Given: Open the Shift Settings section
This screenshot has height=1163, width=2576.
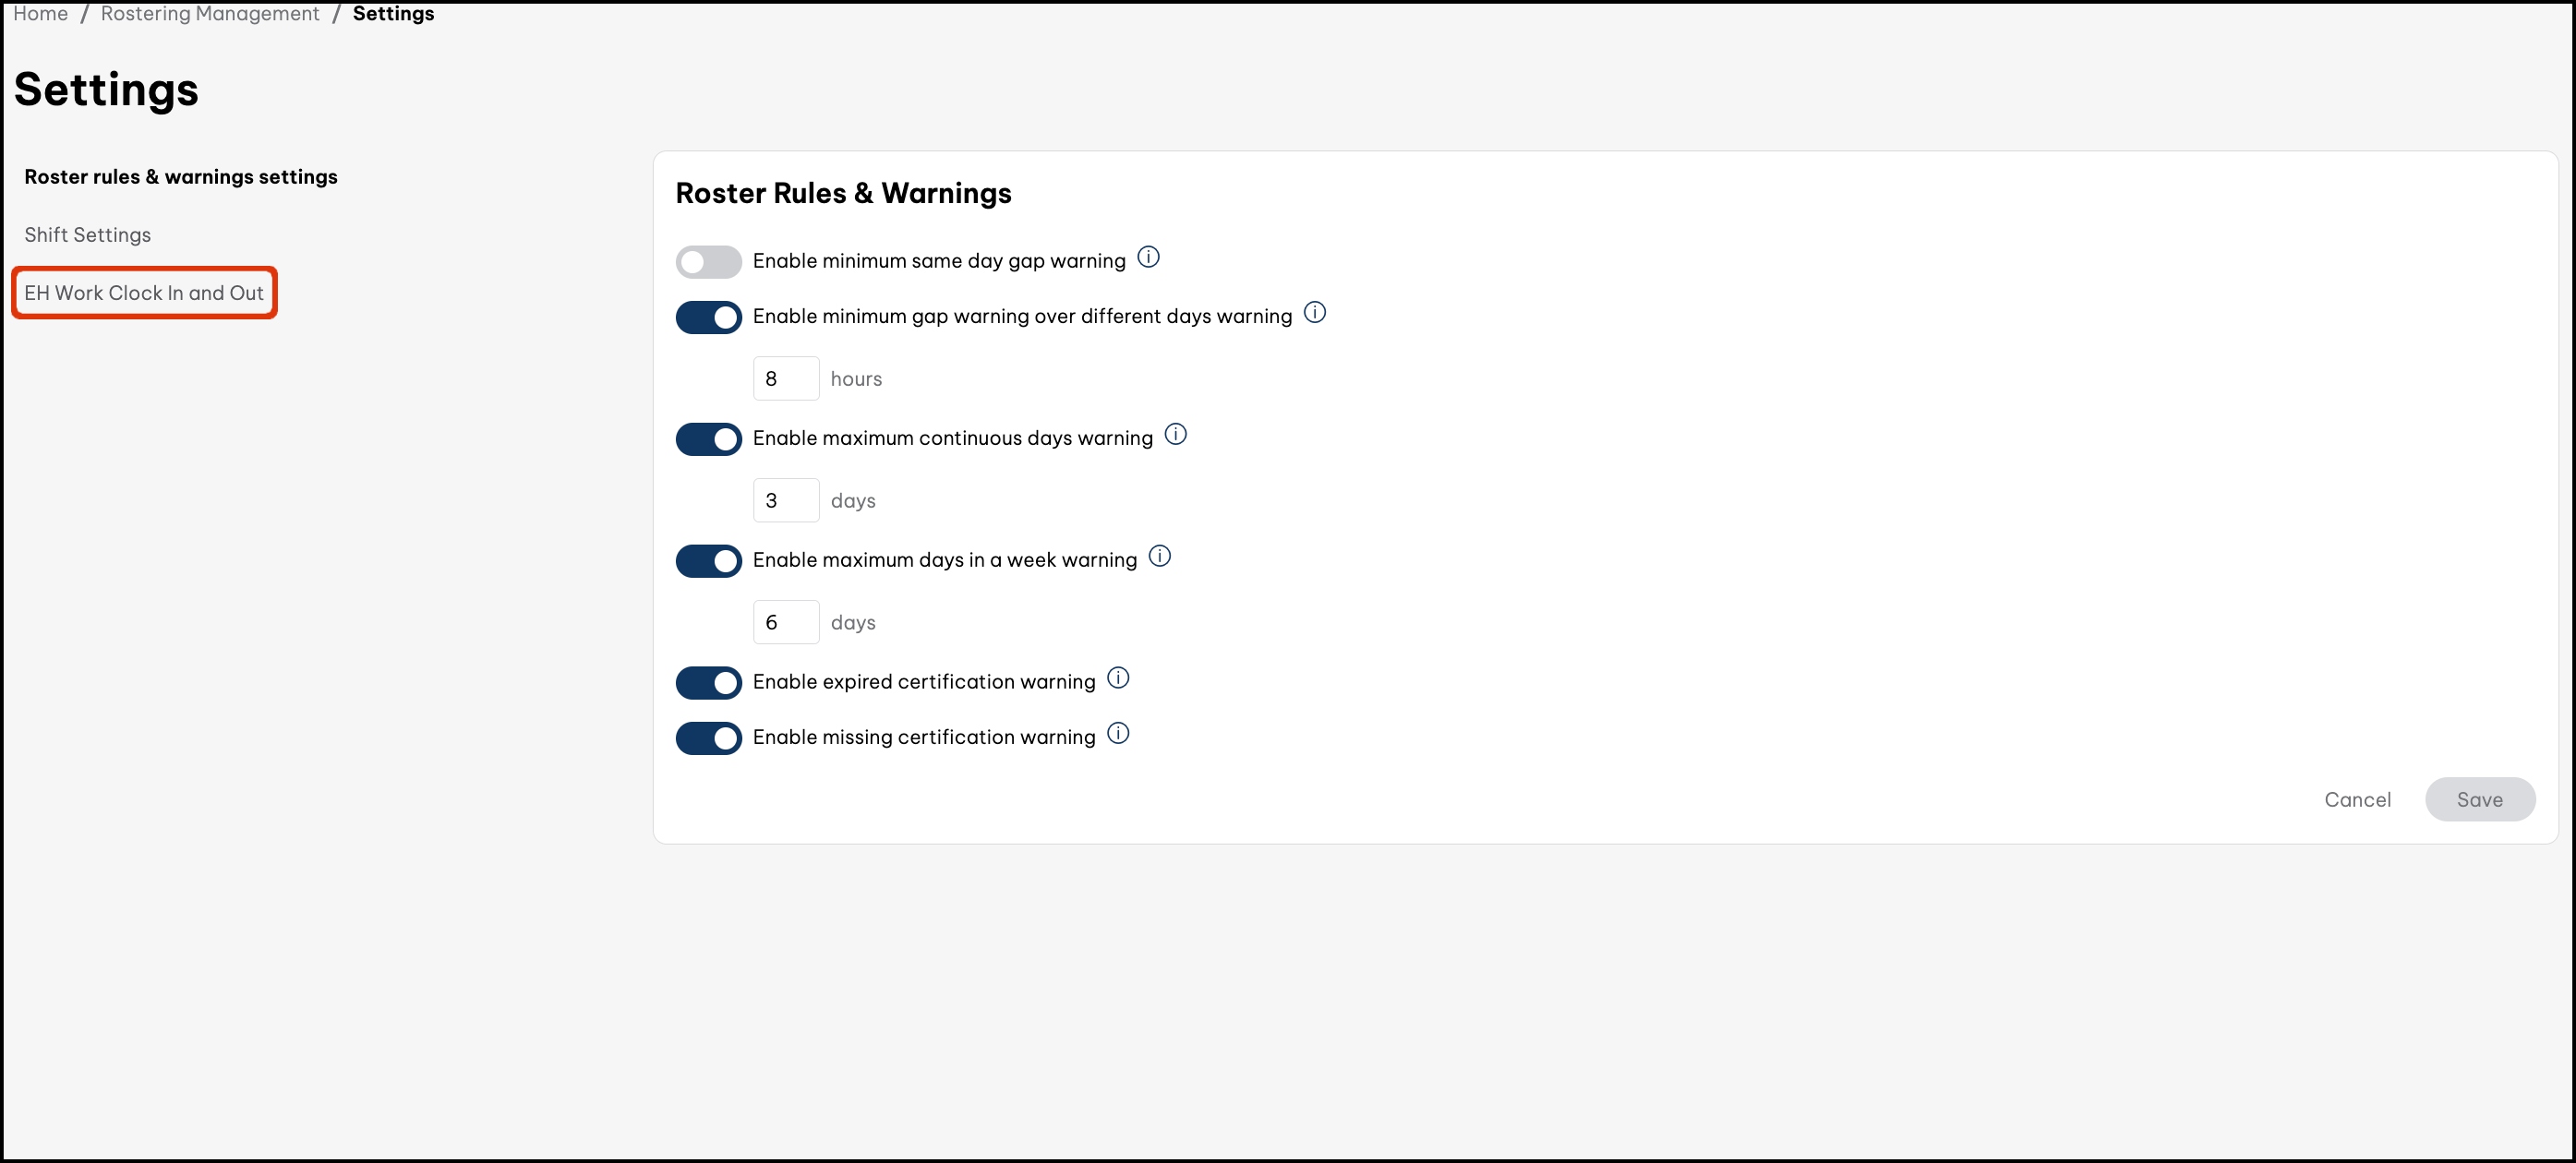Looking at the screenshot, I should 88,235.
